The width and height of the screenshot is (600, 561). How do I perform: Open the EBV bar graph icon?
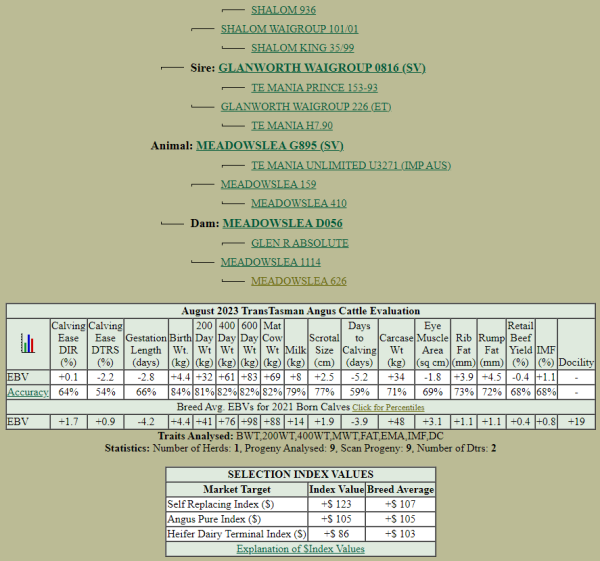28,344
